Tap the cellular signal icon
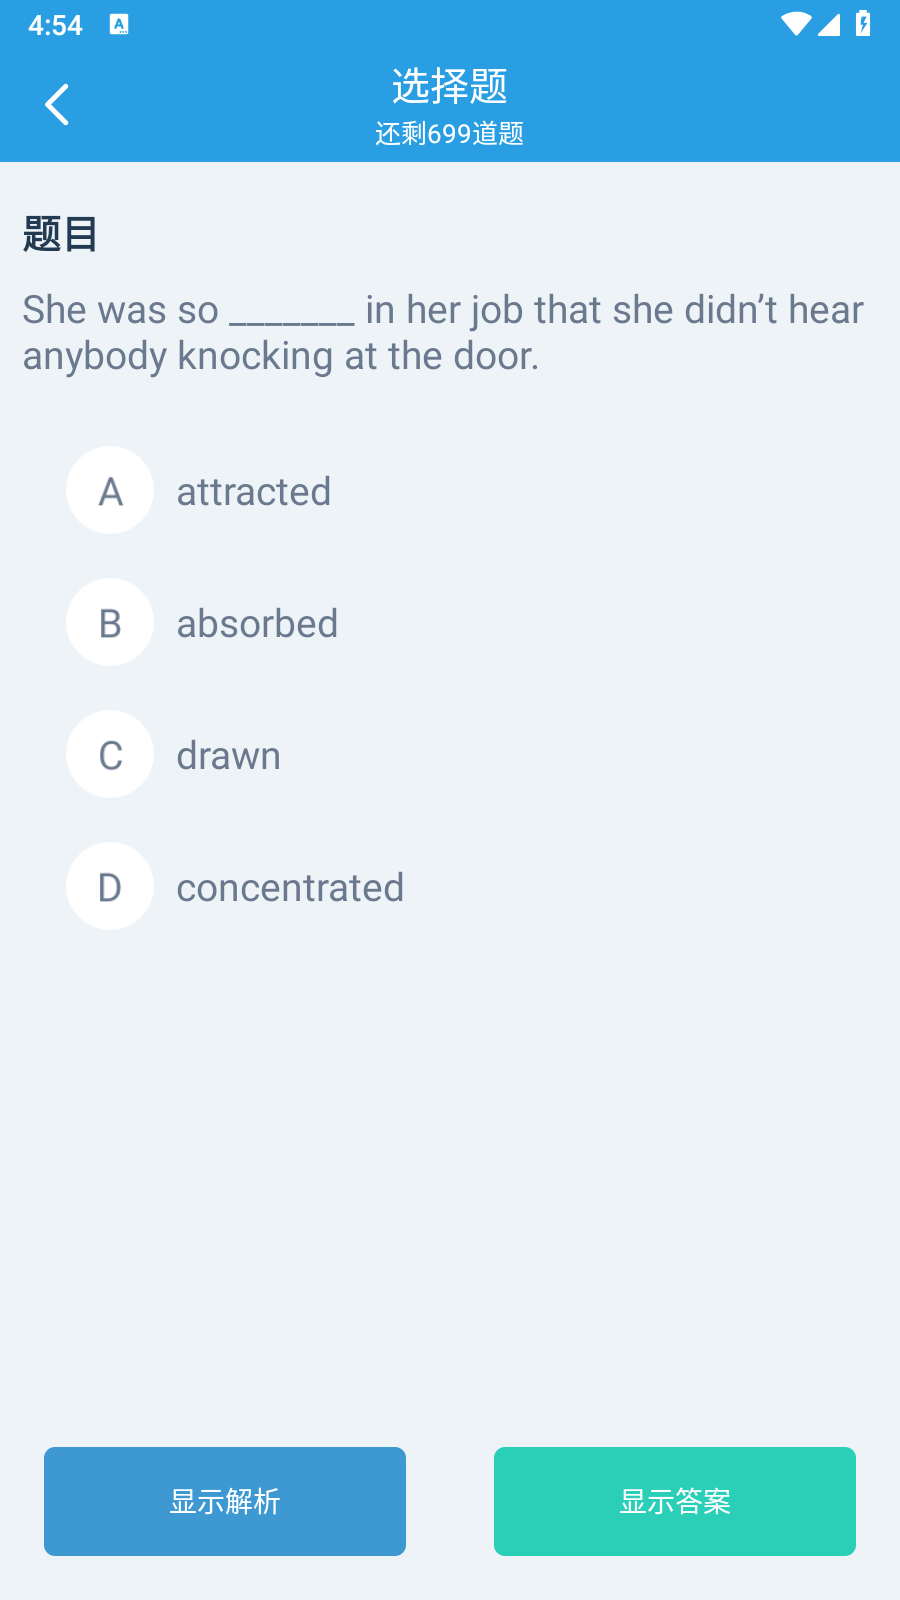 pyautogui.click(x=829, y=24)
